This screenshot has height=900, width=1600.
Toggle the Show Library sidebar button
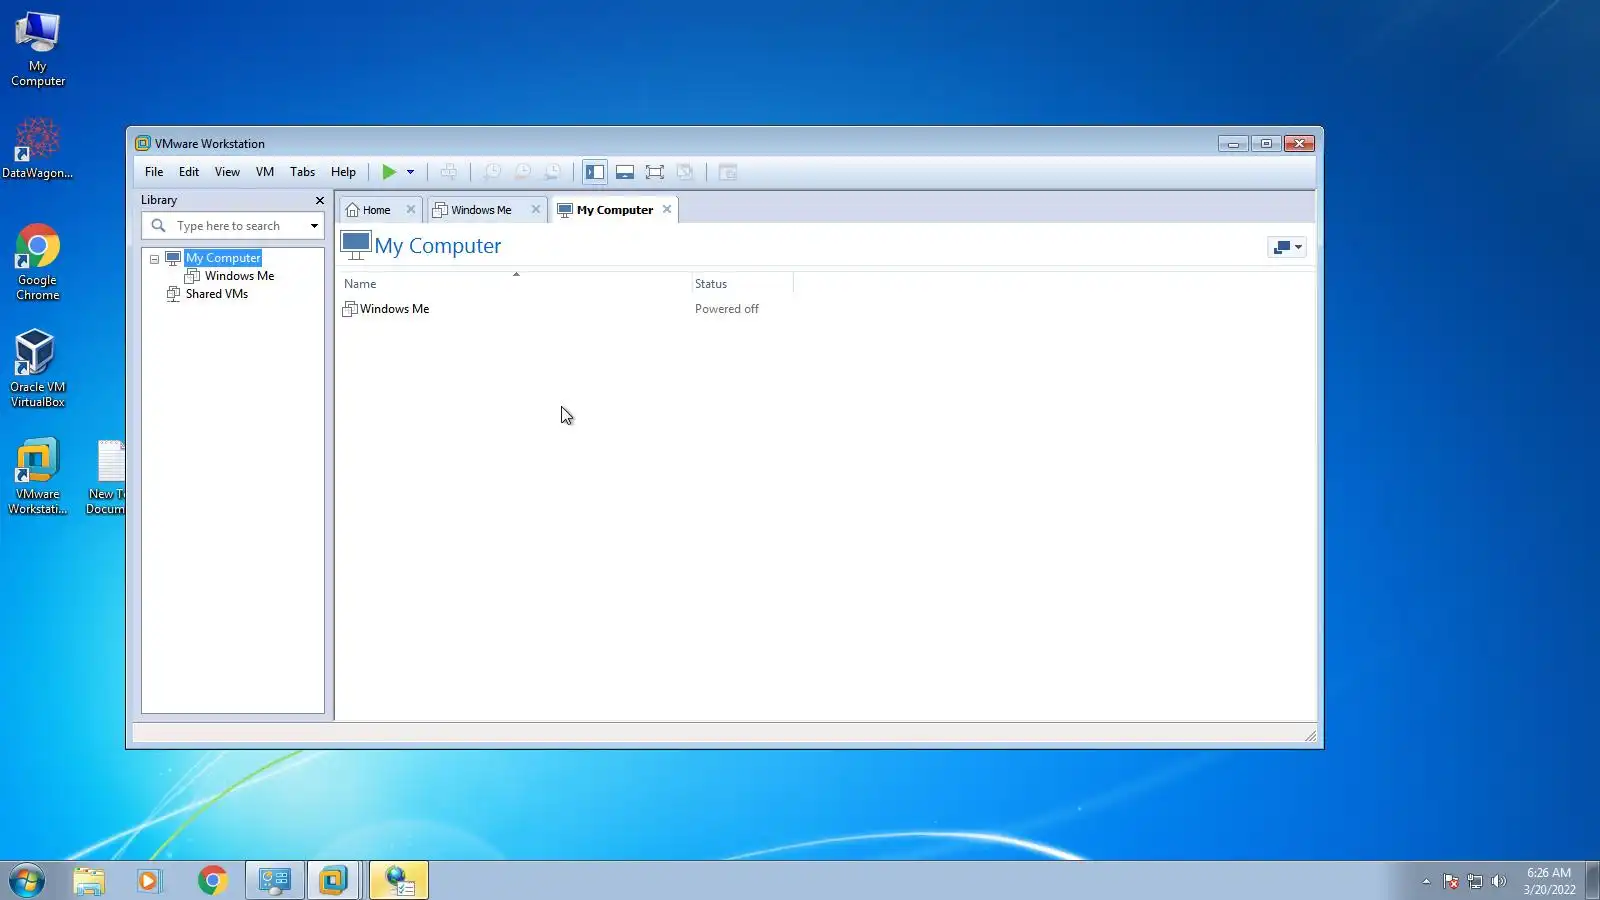(x=595, y=172)
